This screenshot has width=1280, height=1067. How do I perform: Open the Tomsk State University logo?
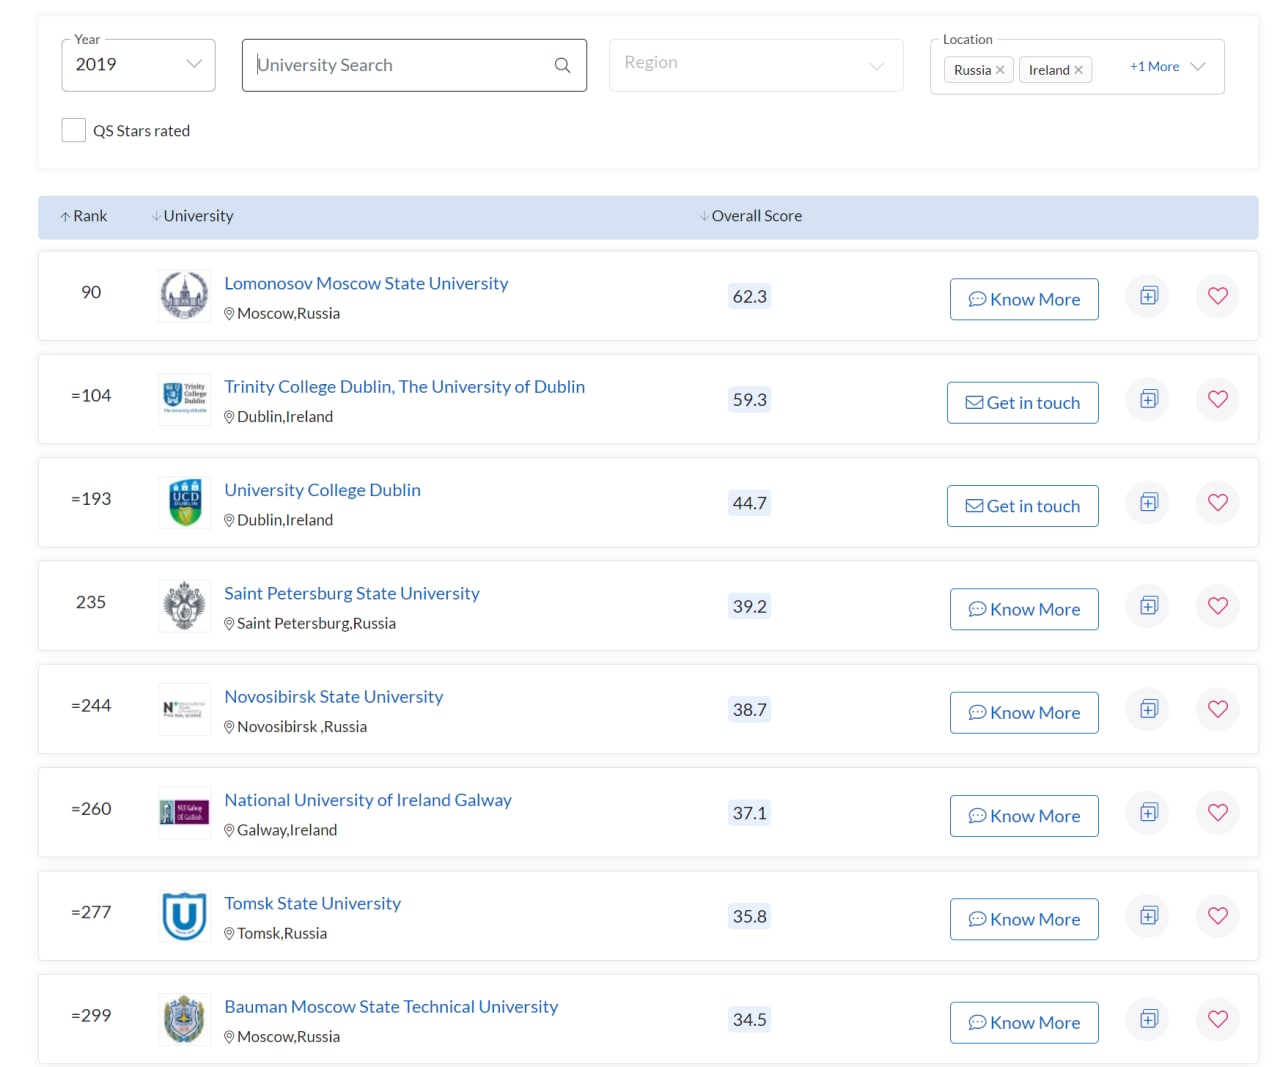184,916
